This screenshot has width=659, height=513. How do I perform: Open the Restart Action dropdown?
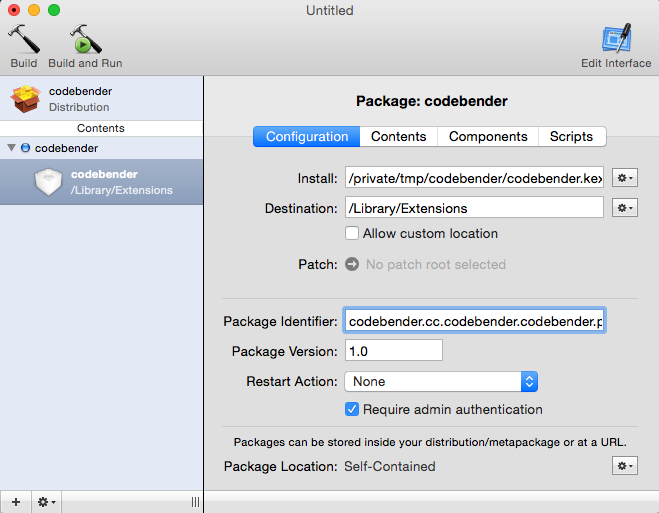[x=441, y=381]
